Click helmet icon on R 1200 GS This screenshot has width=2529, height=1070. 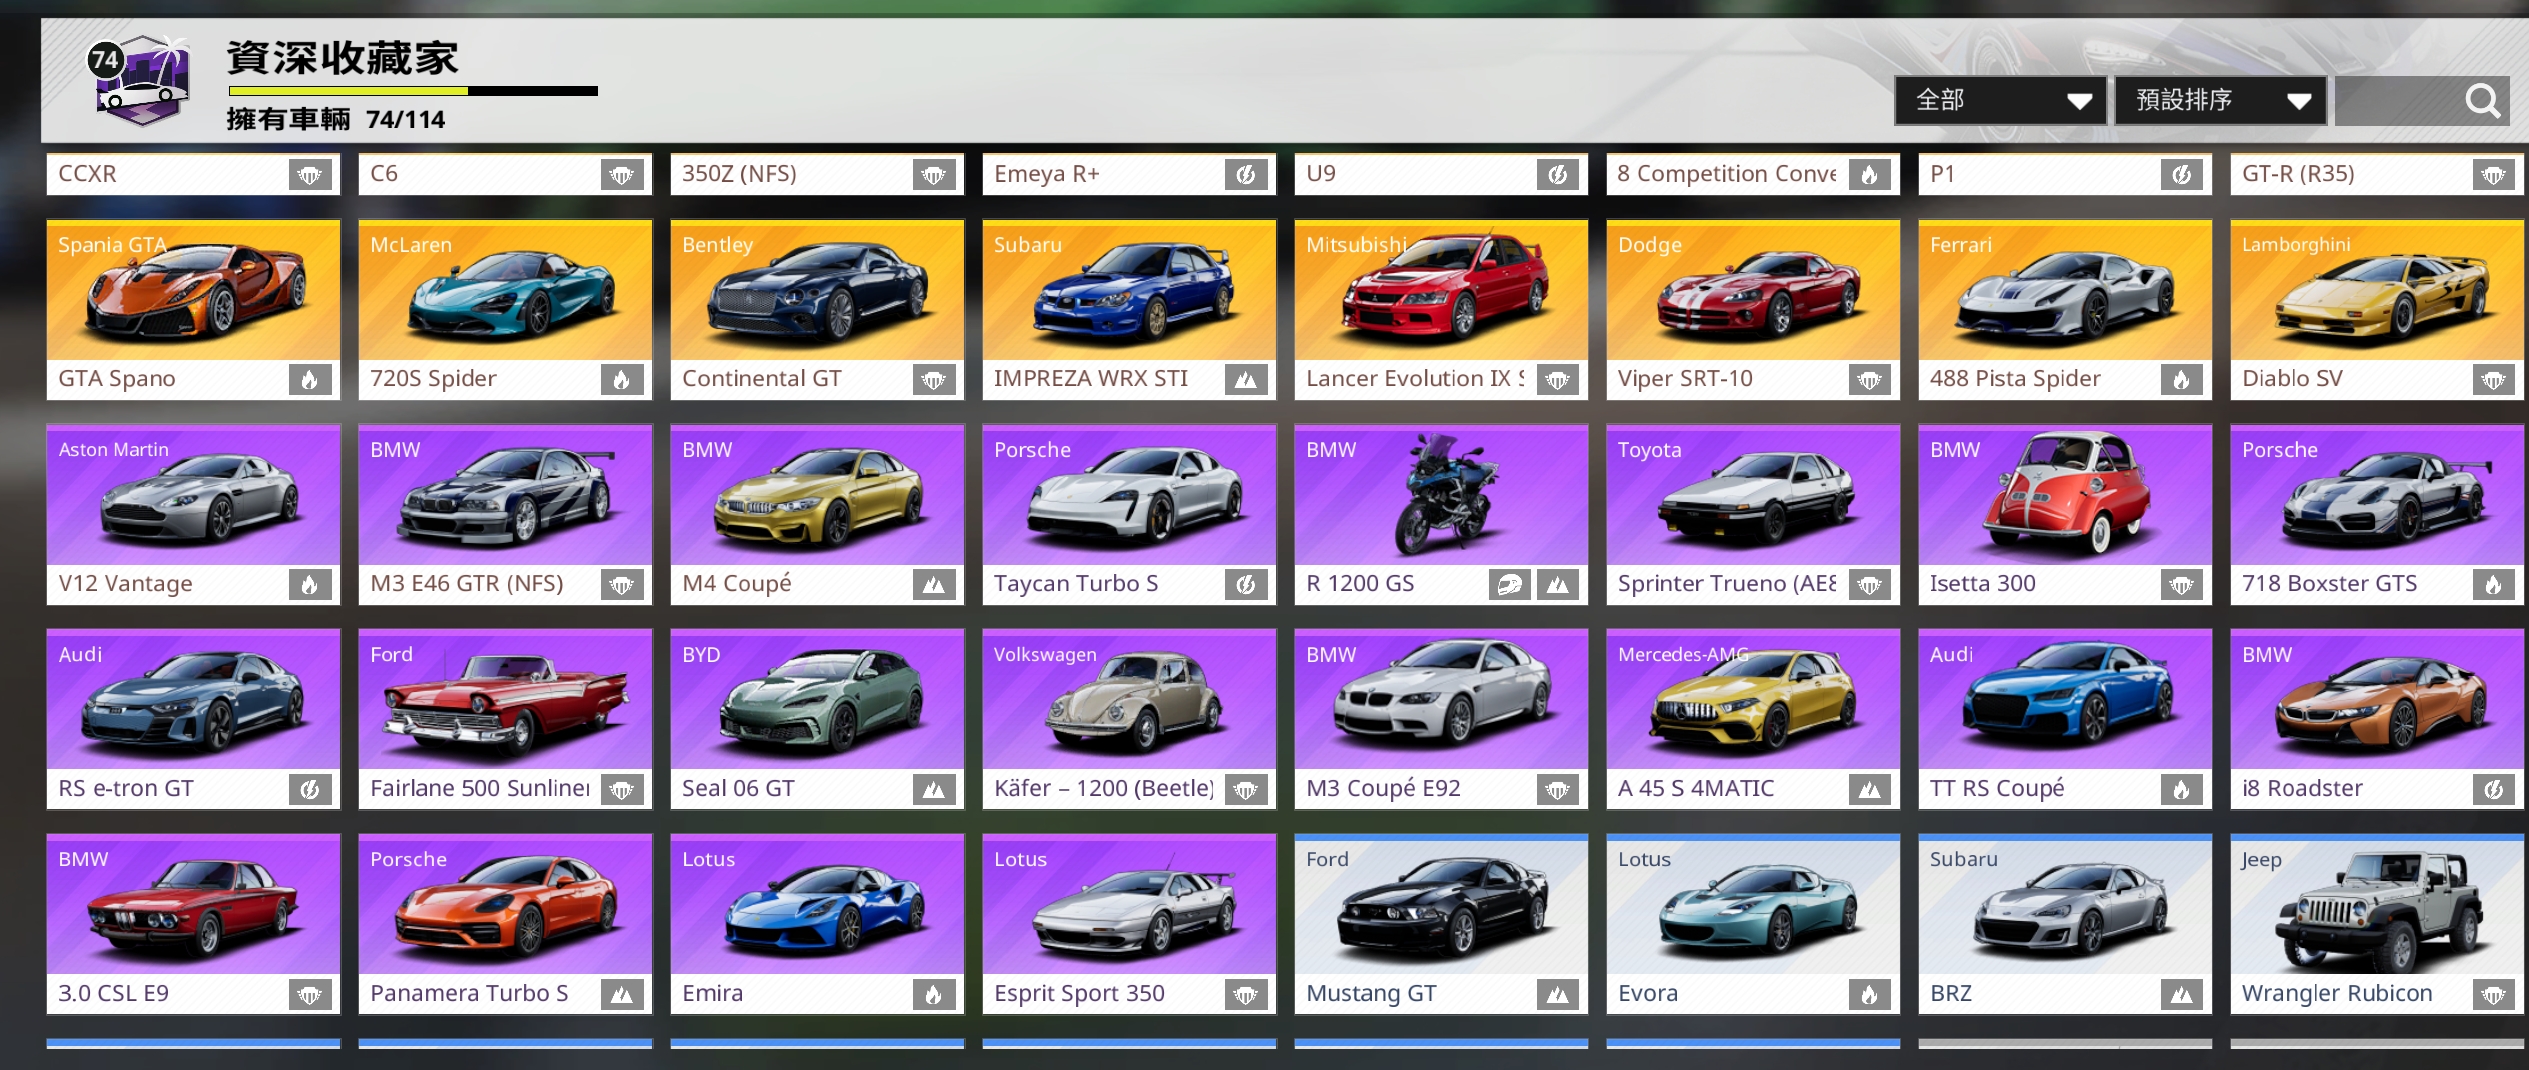1509,585
